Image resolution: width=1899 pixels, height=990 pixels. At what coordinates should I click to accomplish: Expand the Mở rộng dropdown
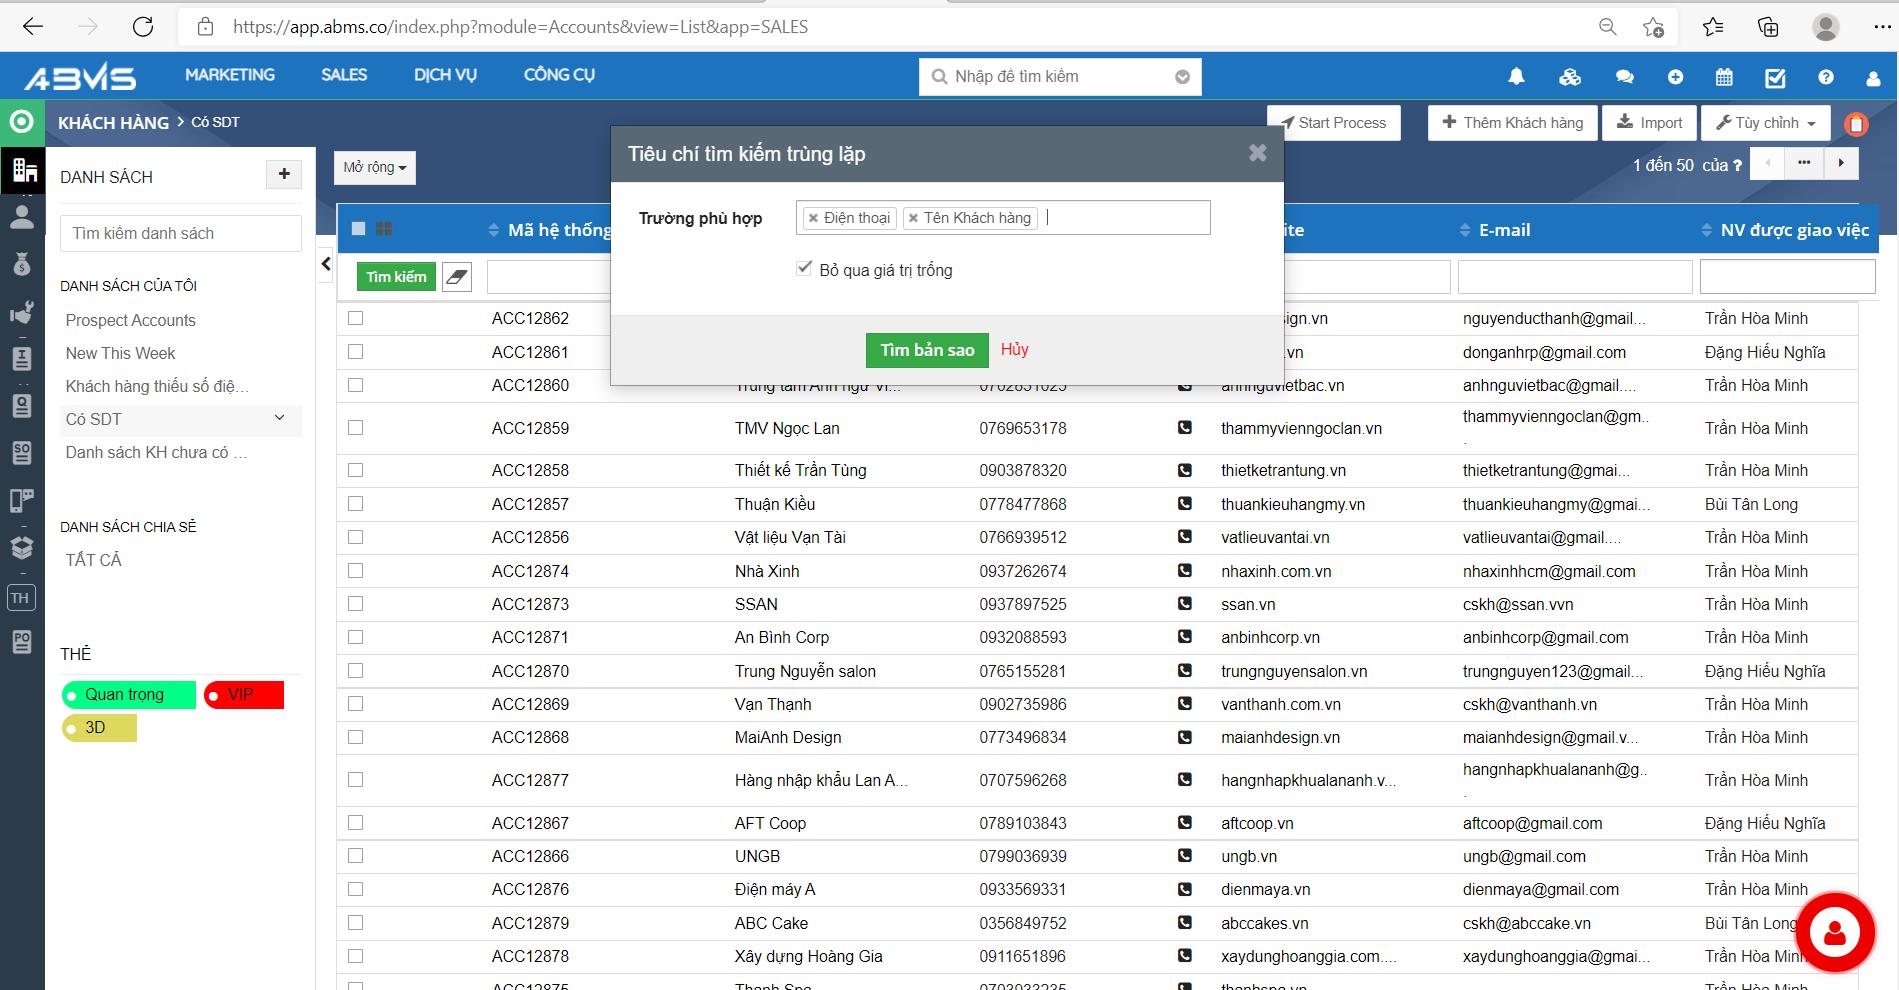pyautogui.click(x=374, y=168)
